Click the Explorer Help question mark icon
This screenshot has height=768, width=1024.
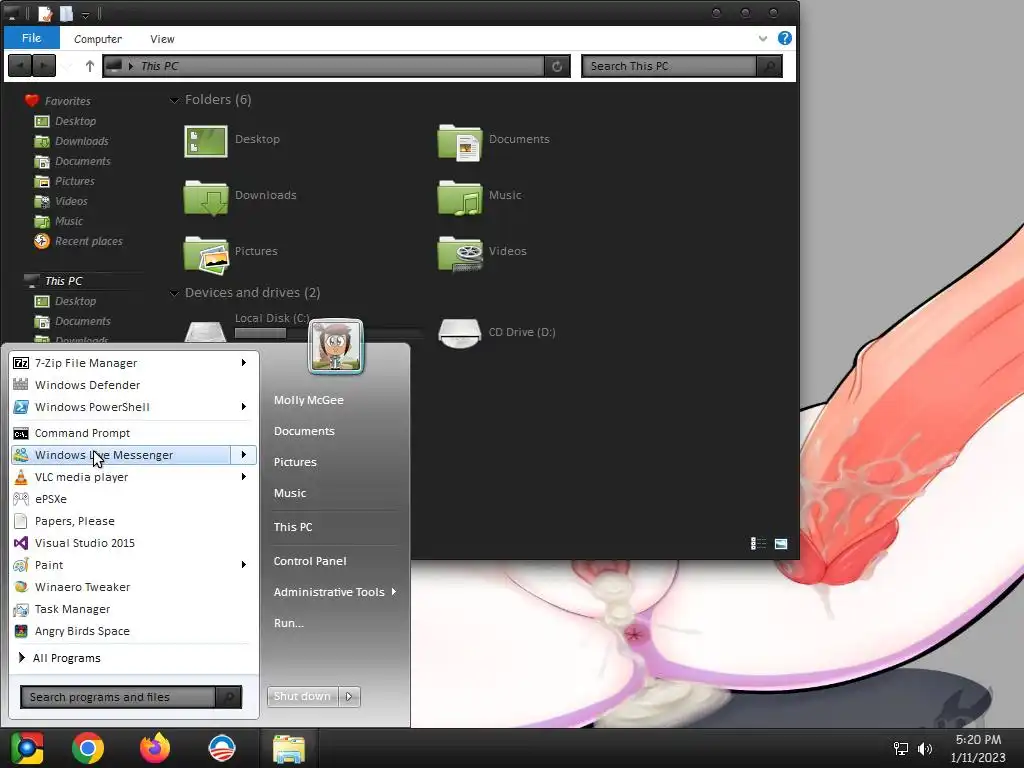784,39
